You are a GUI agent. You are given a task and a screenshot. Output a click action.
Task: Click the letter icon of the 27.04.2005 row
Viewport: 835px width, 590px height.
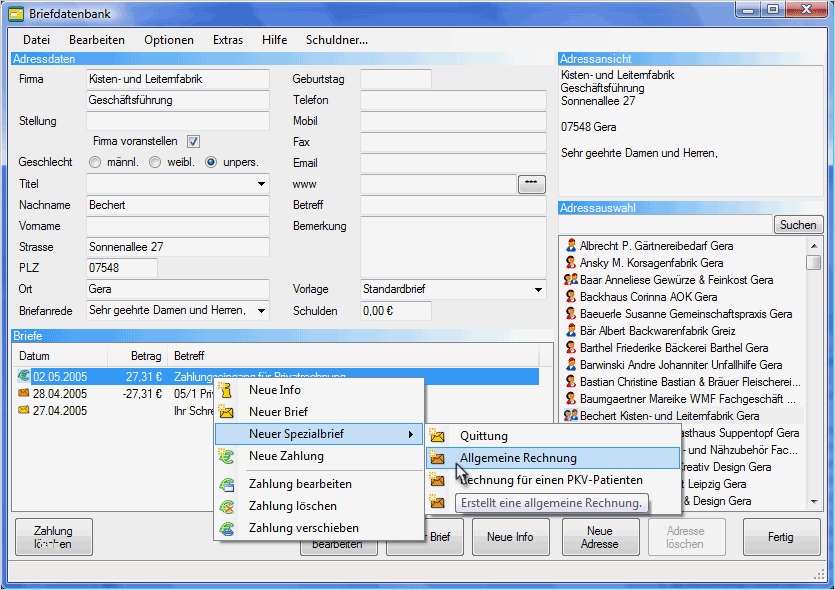(23, 410)
